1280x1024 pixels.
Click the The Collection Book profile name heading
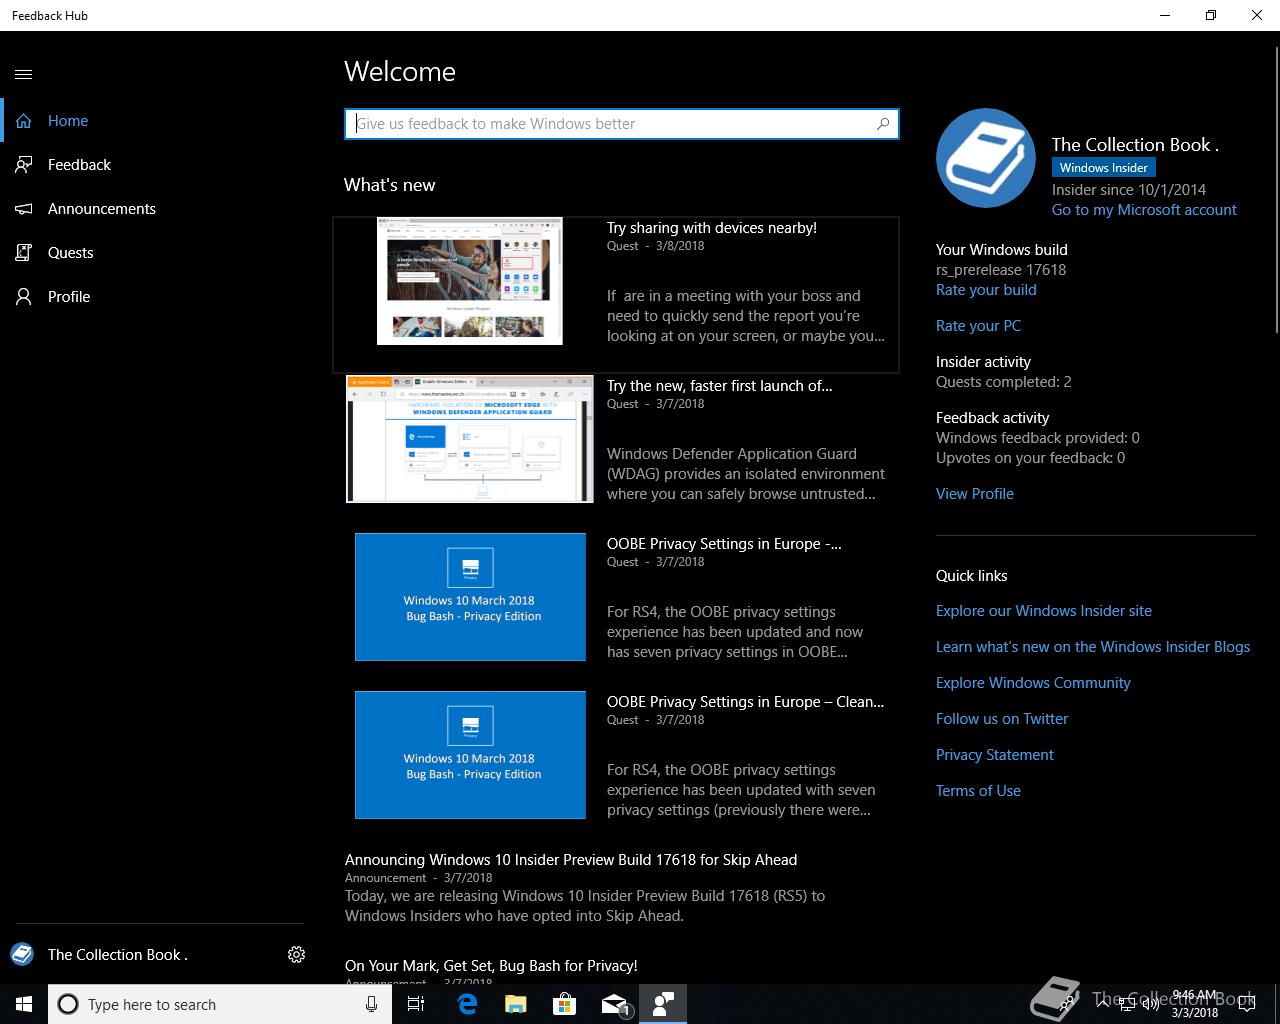click(1135, 145)
